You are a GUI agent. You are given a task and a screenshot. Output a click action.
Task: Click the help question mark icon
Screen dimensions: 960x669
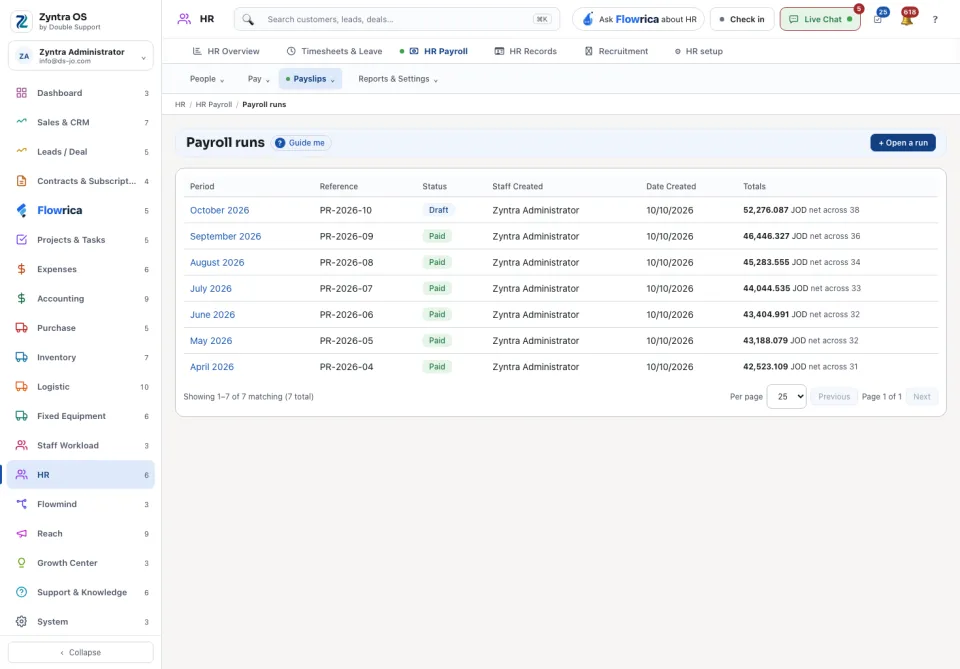click(935, 20)
